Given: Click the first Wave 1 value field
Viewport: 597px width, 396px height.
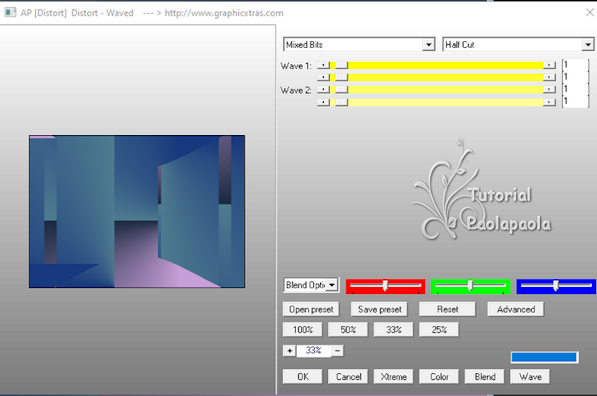Looking at the screenshot, I should pos(575,65).
